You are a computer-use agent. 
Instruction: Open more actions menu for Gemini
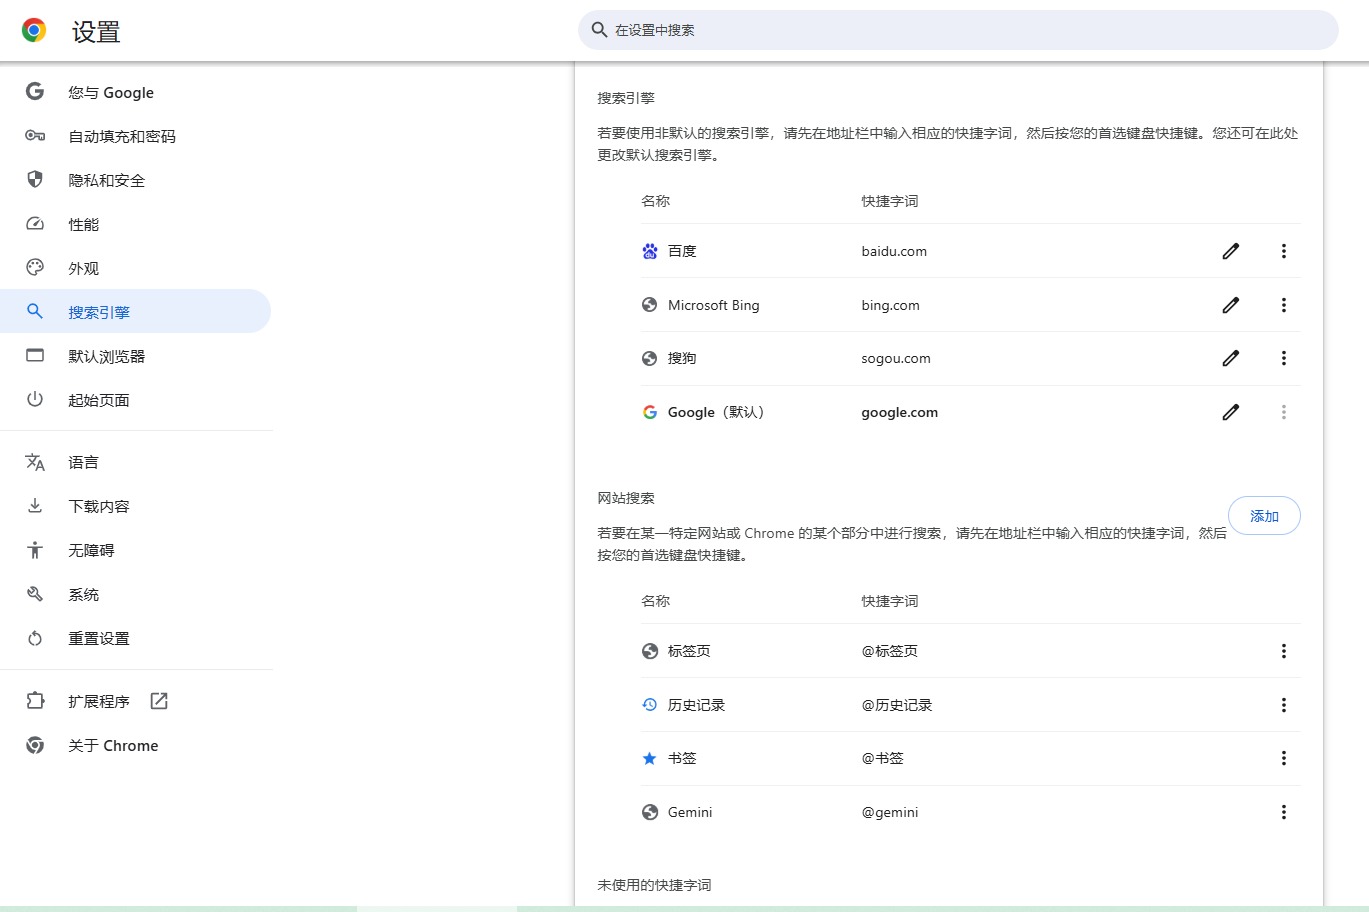[x=1284, y=812]
